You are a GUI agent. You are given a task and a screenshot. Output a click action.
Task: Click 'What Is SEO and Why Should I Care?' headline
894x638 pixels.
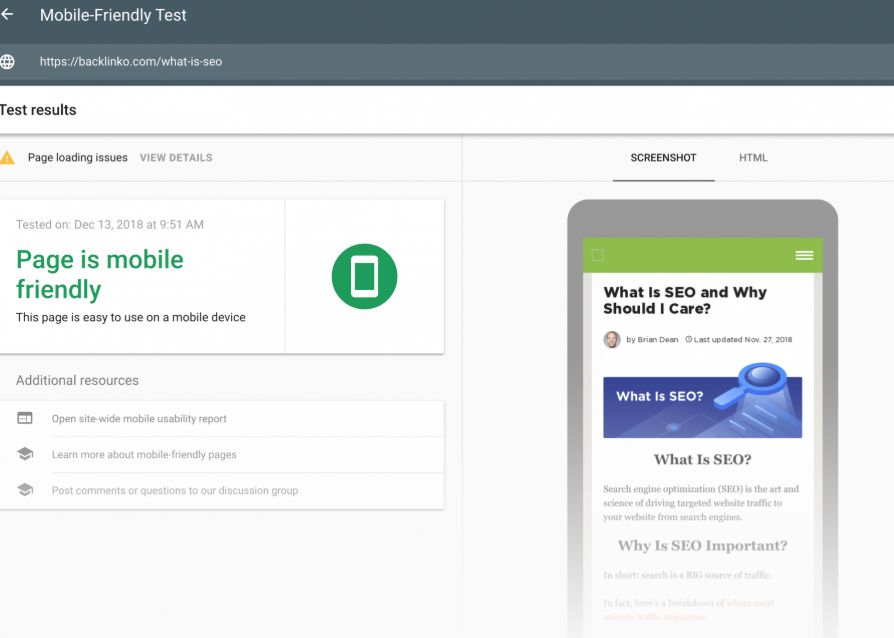pos(685,300)
